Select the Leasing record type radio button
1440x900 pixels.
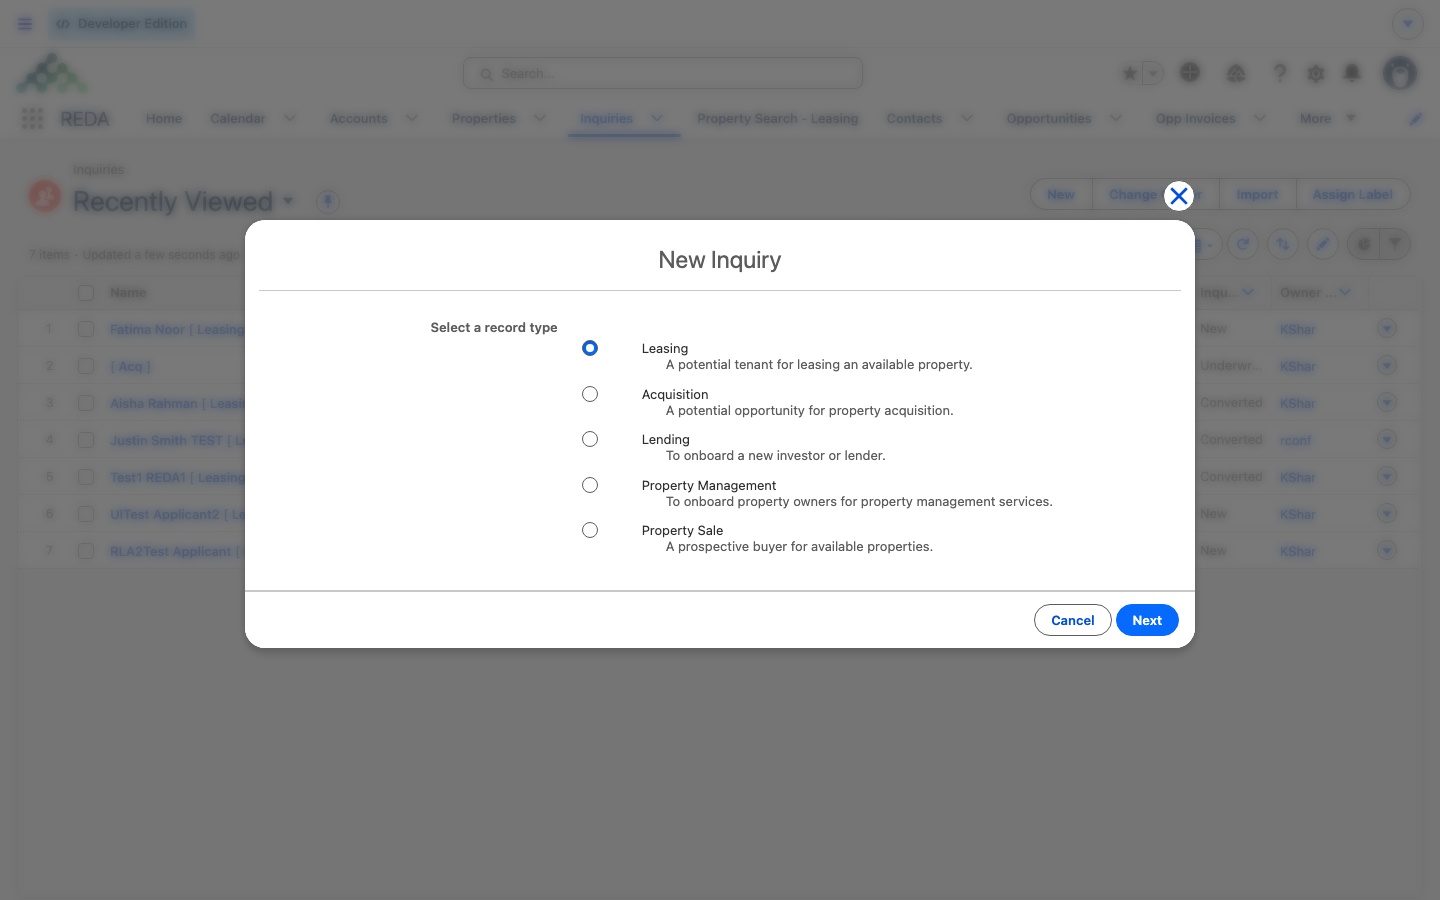click(x=590, y=348)
